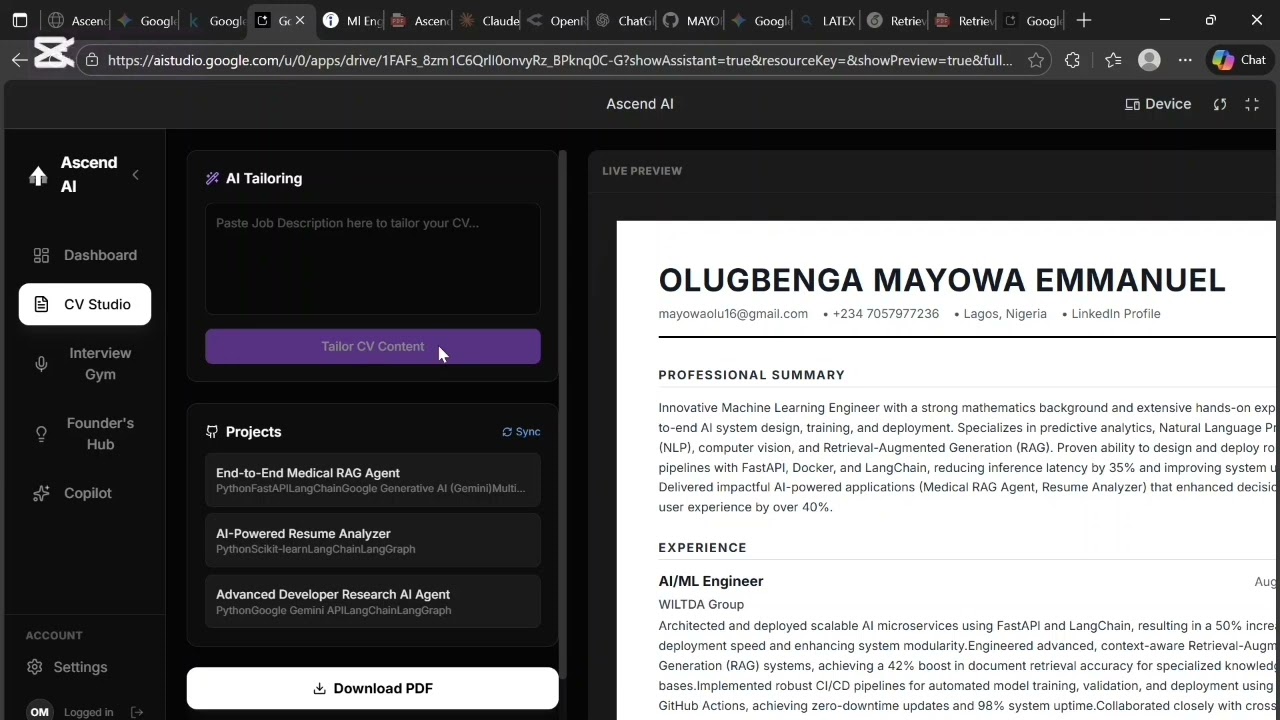The width and height of the screenshot is (1280, 720).
Task: Click the PROFESSIONAL SUMMARY heading
Action: click(x=752, y=375)
